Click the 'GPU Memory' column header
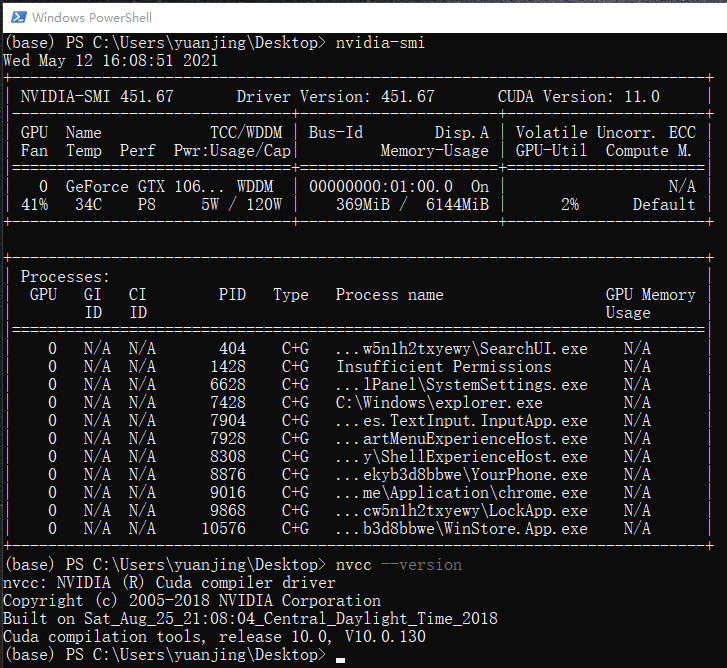This screenshot has height=668, width=727. click(650, 295)
